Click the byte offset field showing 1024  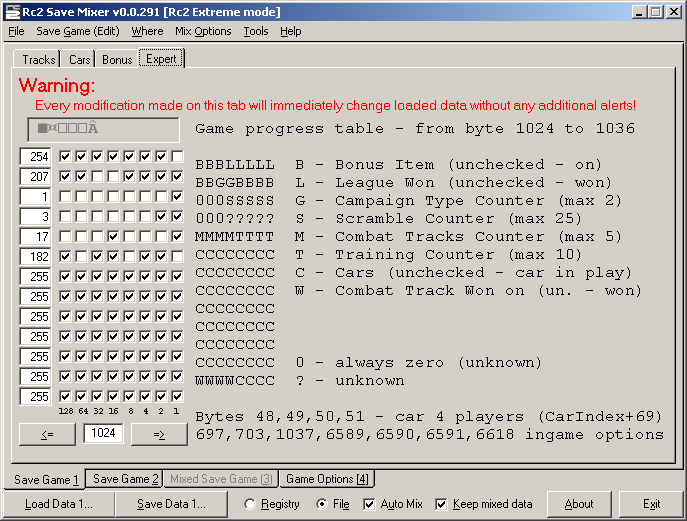(103, 433)
